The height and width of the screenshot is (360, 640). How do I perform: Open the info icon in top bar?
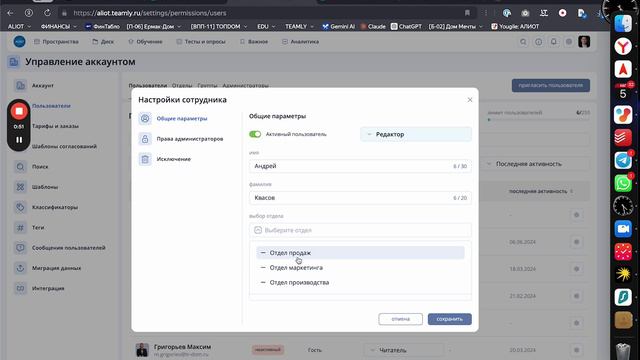538,42
